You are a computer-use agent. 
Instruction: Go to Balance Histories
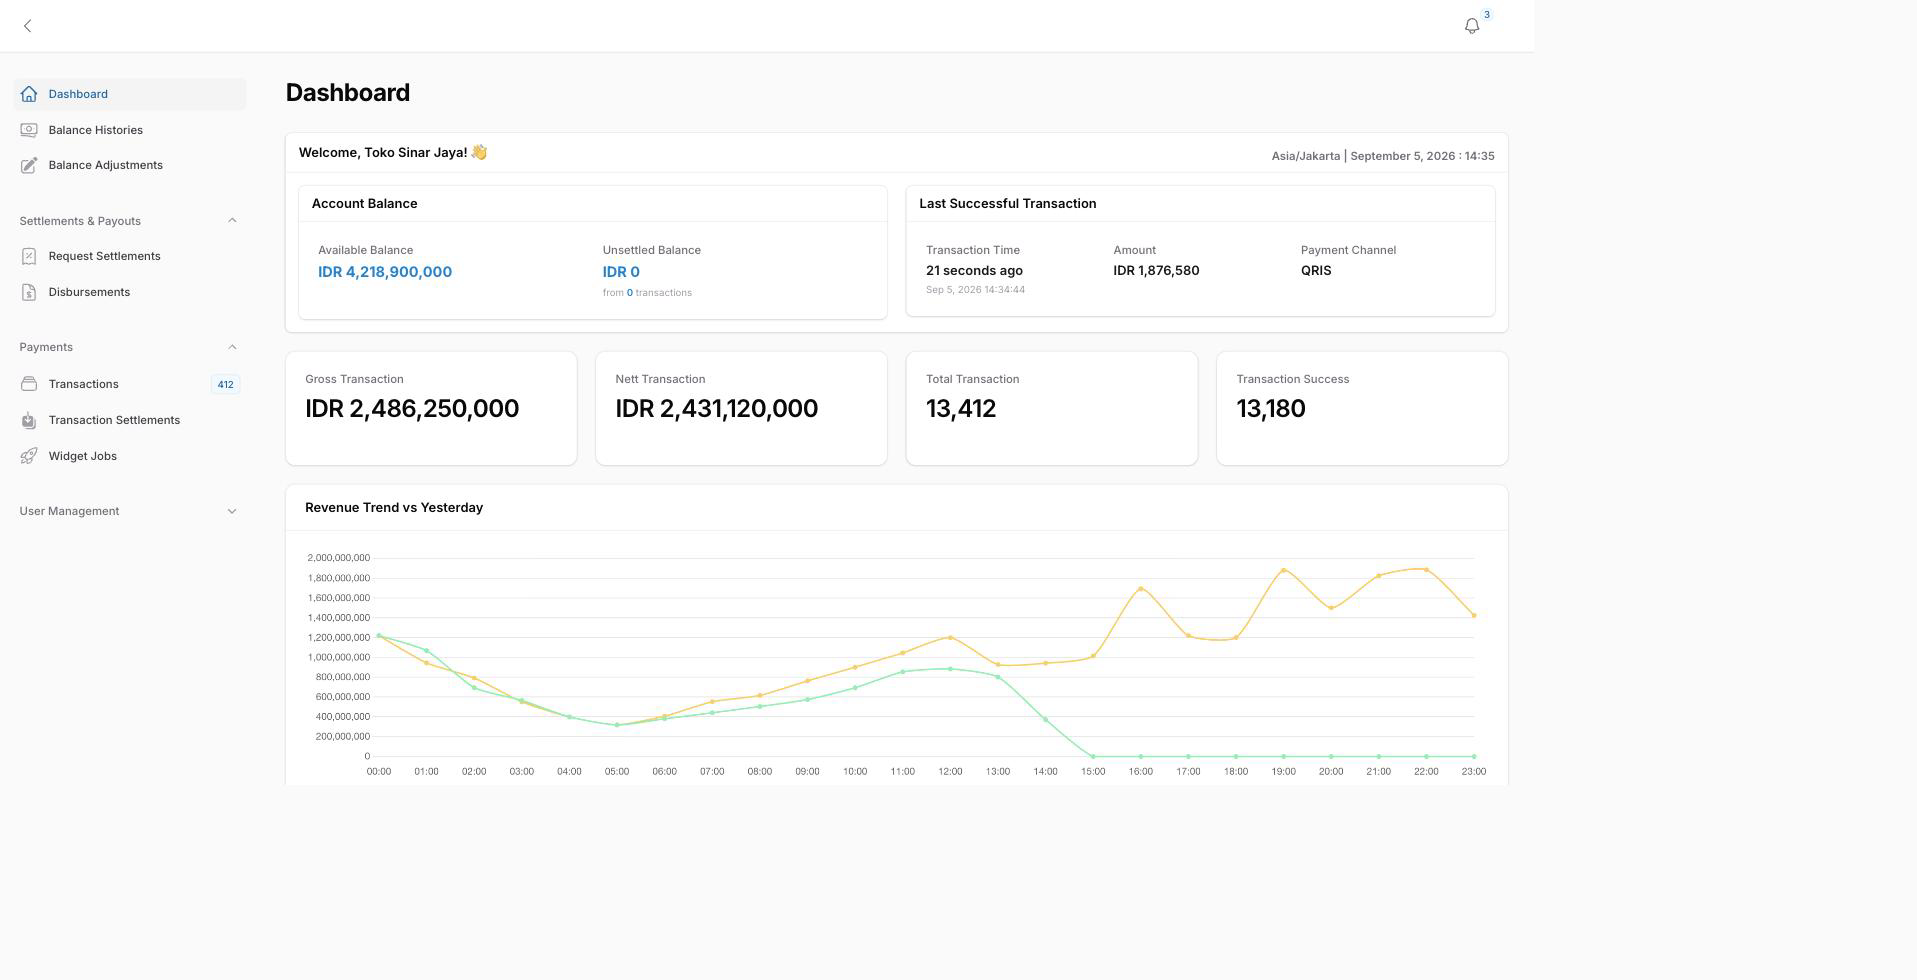pos(130,130)
